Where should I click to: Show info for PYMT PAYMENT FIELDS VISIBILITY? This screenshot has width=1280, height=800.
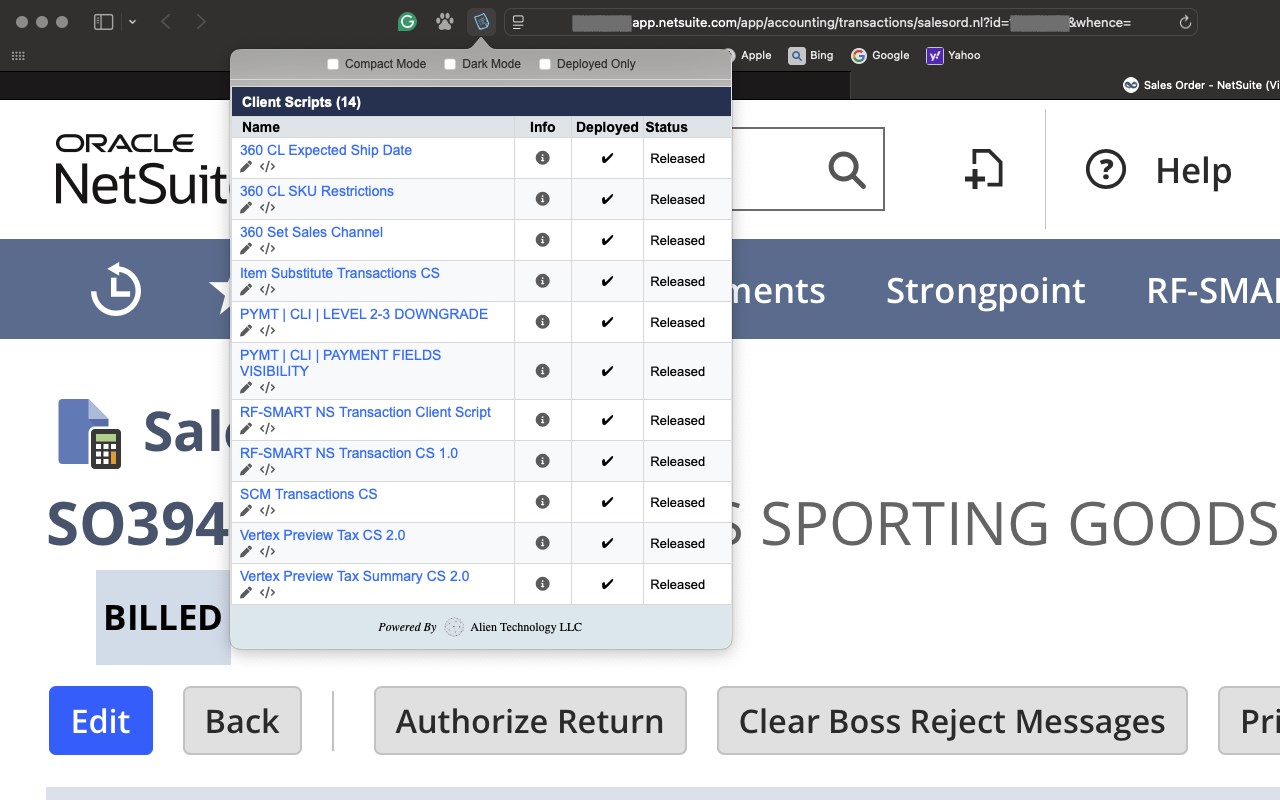[543, 371]
